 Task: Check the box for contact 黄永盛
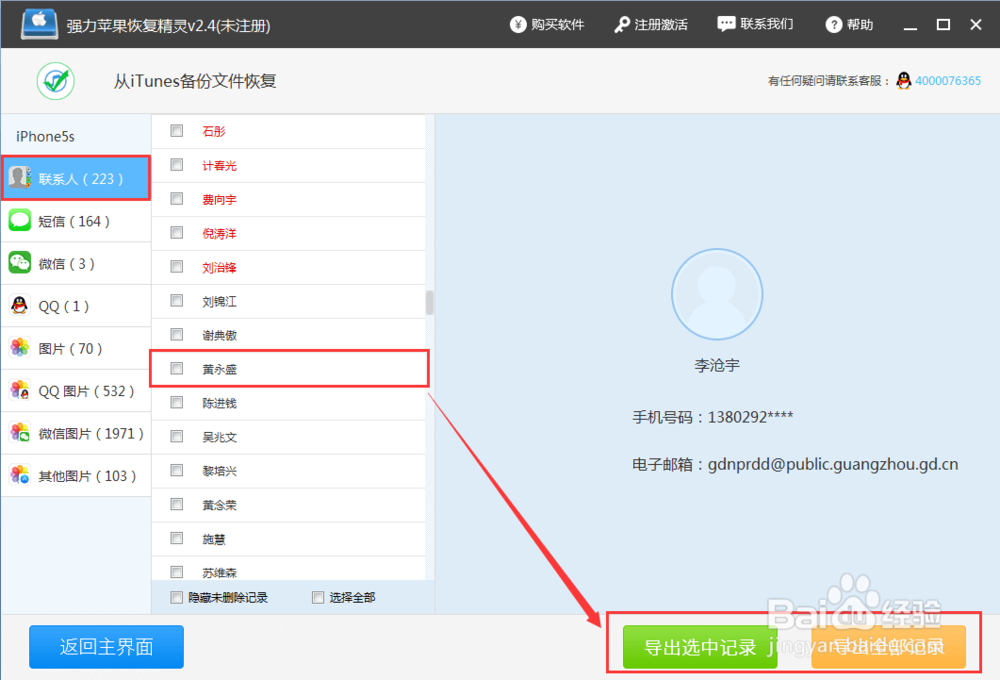coord(177,368)
